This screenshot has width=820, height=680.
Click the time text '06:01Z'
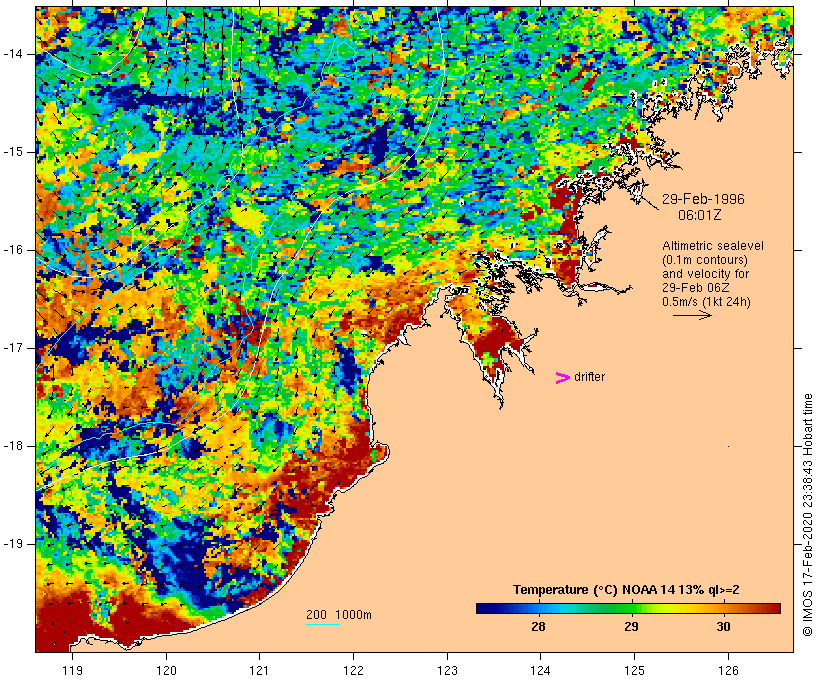700,215
